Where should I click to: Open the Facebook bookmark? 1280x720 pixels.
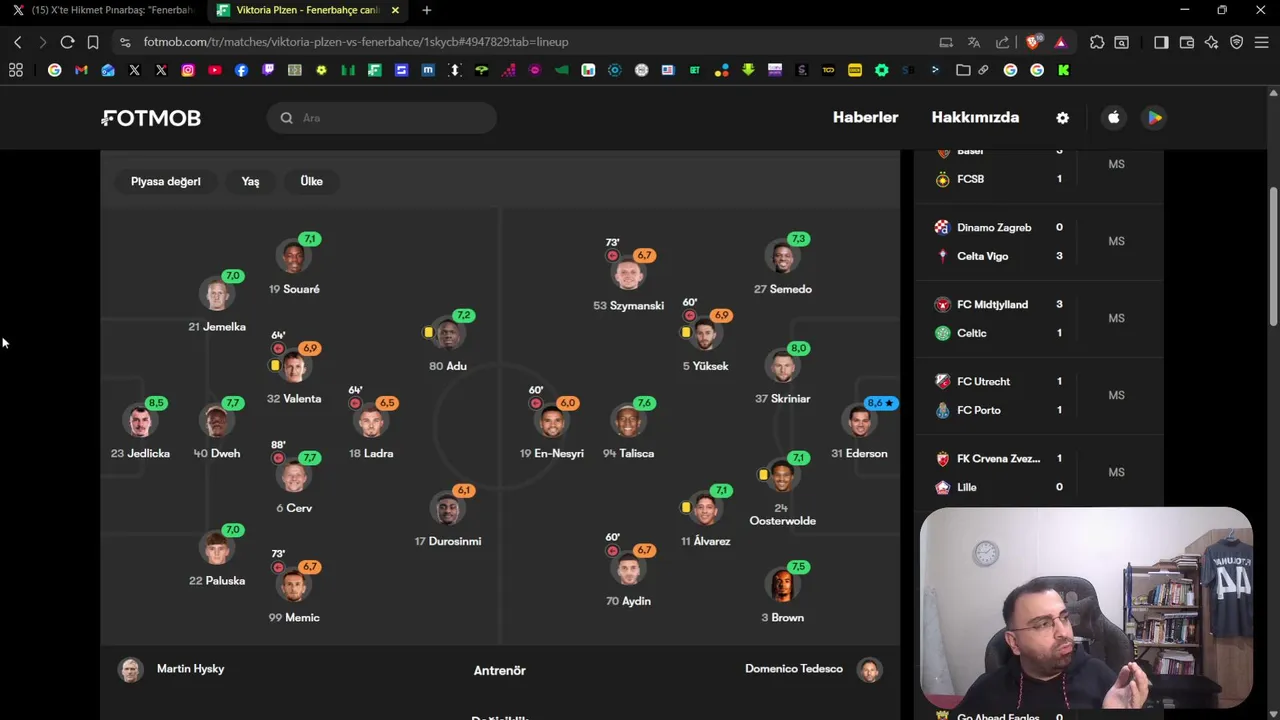[241, 70]
